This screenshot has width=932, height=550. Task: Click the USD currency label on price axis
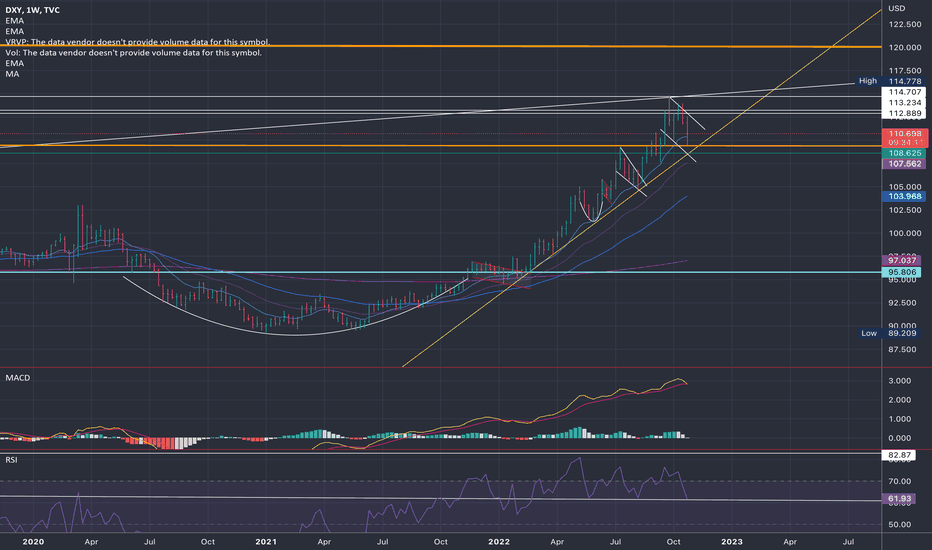[x=896, y=8]
